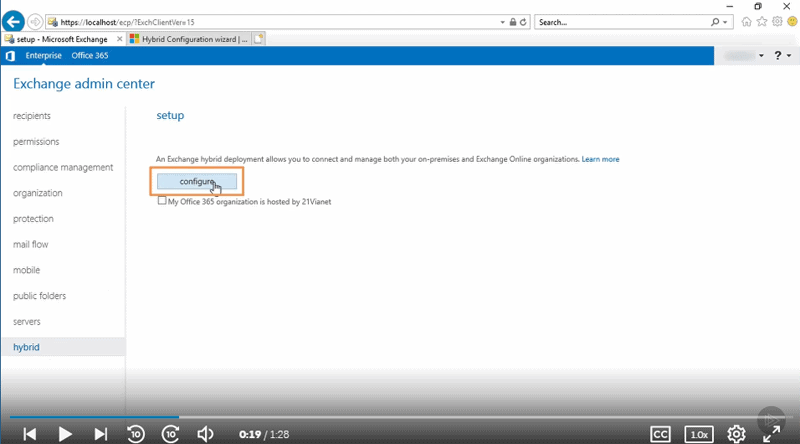Select the Enterprise tab
Viewport: 800px width, 444px height.
pyautogui.click(x=43, y=56)
